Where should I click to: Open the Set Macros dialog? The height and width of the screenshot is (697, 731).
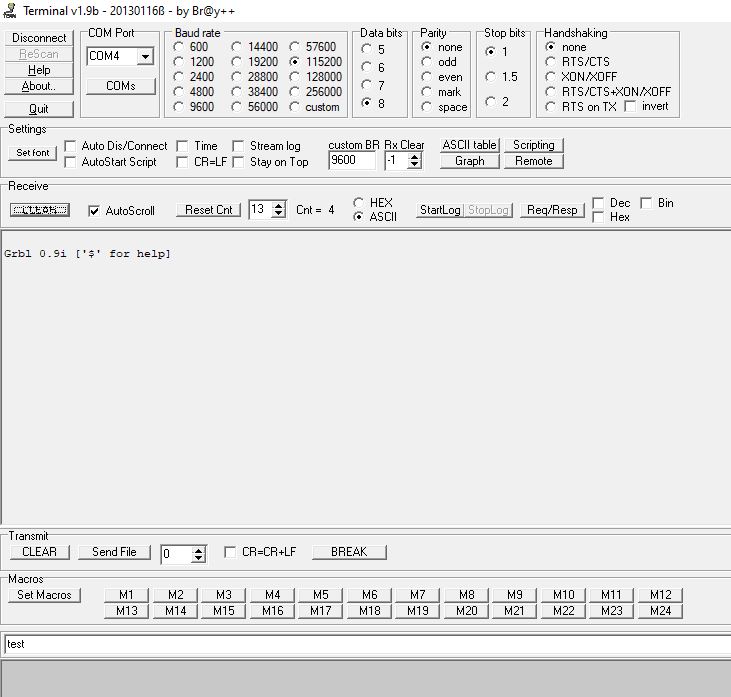(44, 595)
